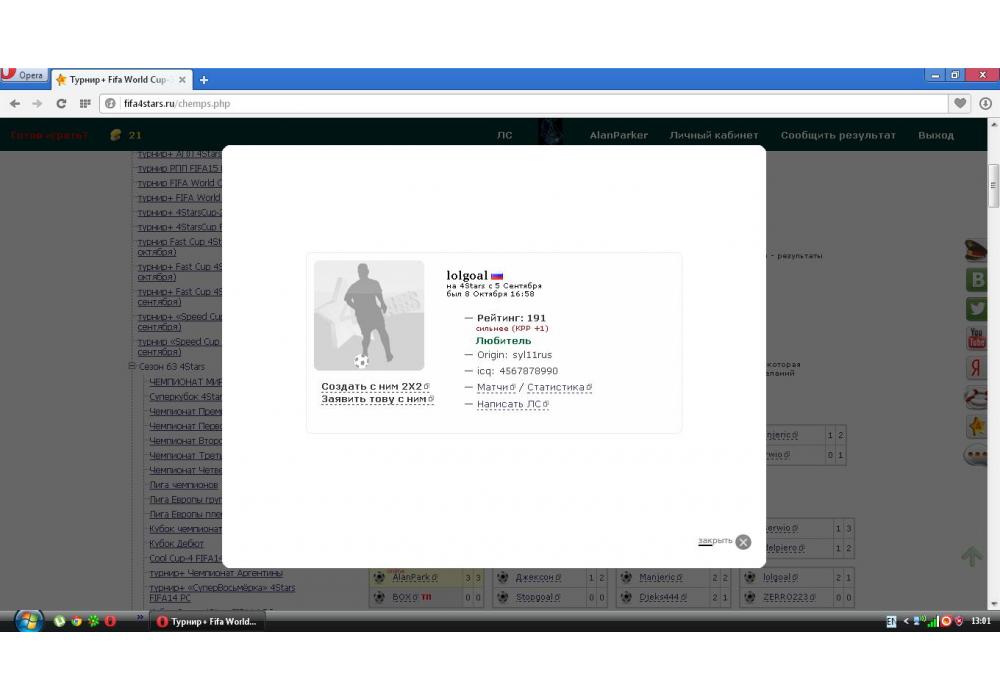Reload the page with the refresh icon
Viewport: 1000px width, 700px height.
point(61,103)
